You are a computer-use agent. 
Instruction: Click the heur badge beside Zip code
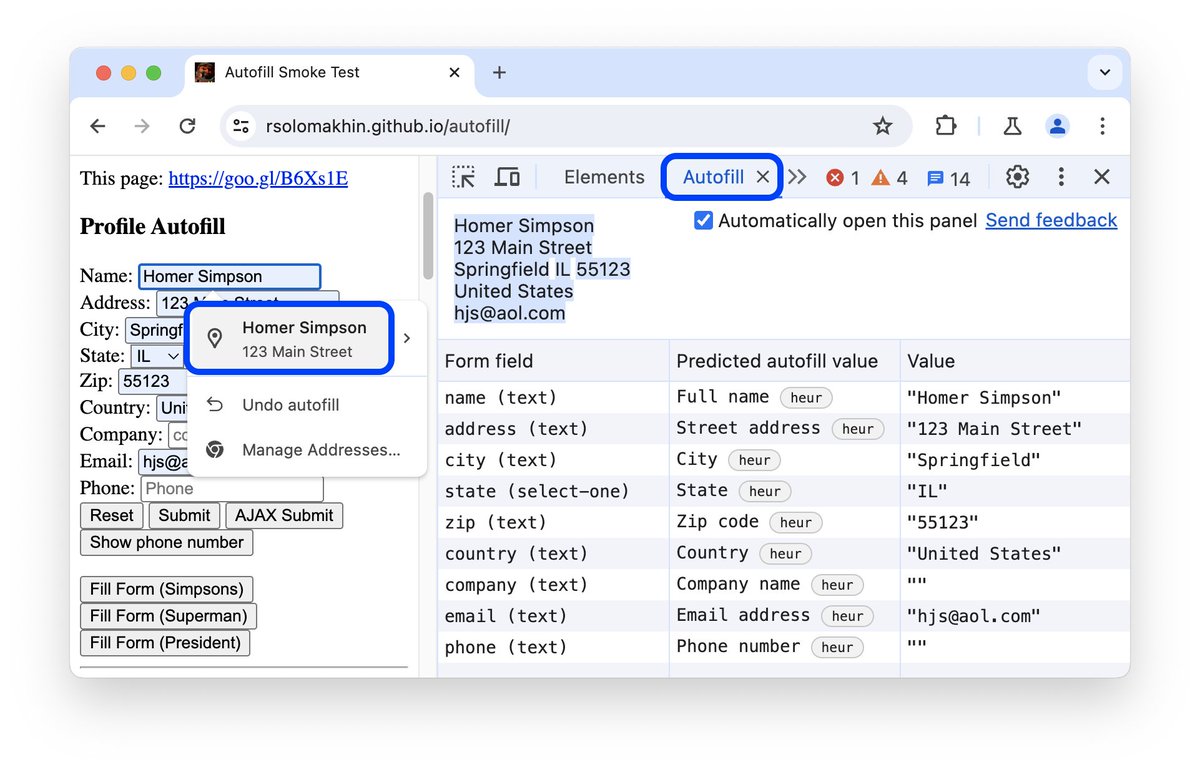point(796,523)
